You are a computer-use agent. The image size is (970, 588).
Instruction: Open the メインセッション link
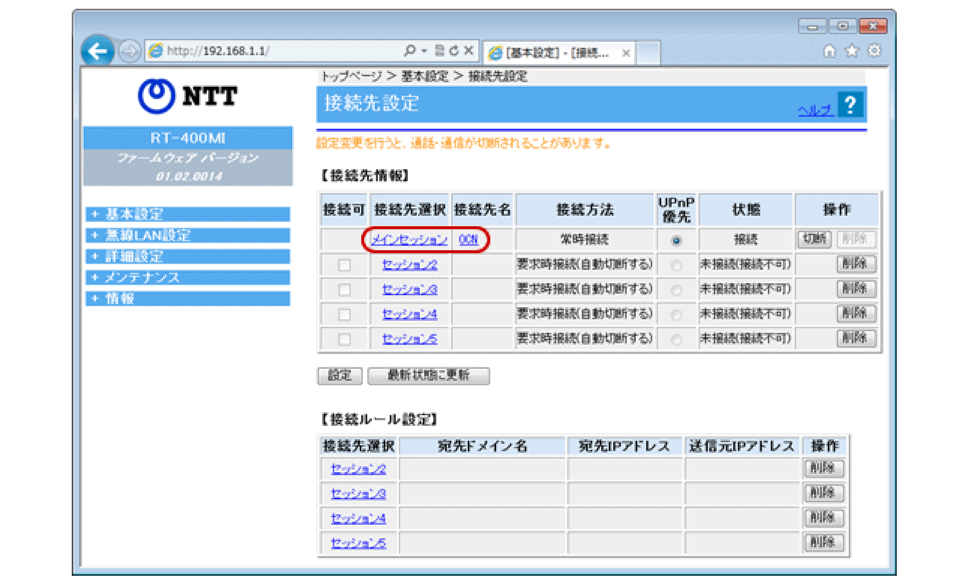pyautogui.click(x=410, y=240)
